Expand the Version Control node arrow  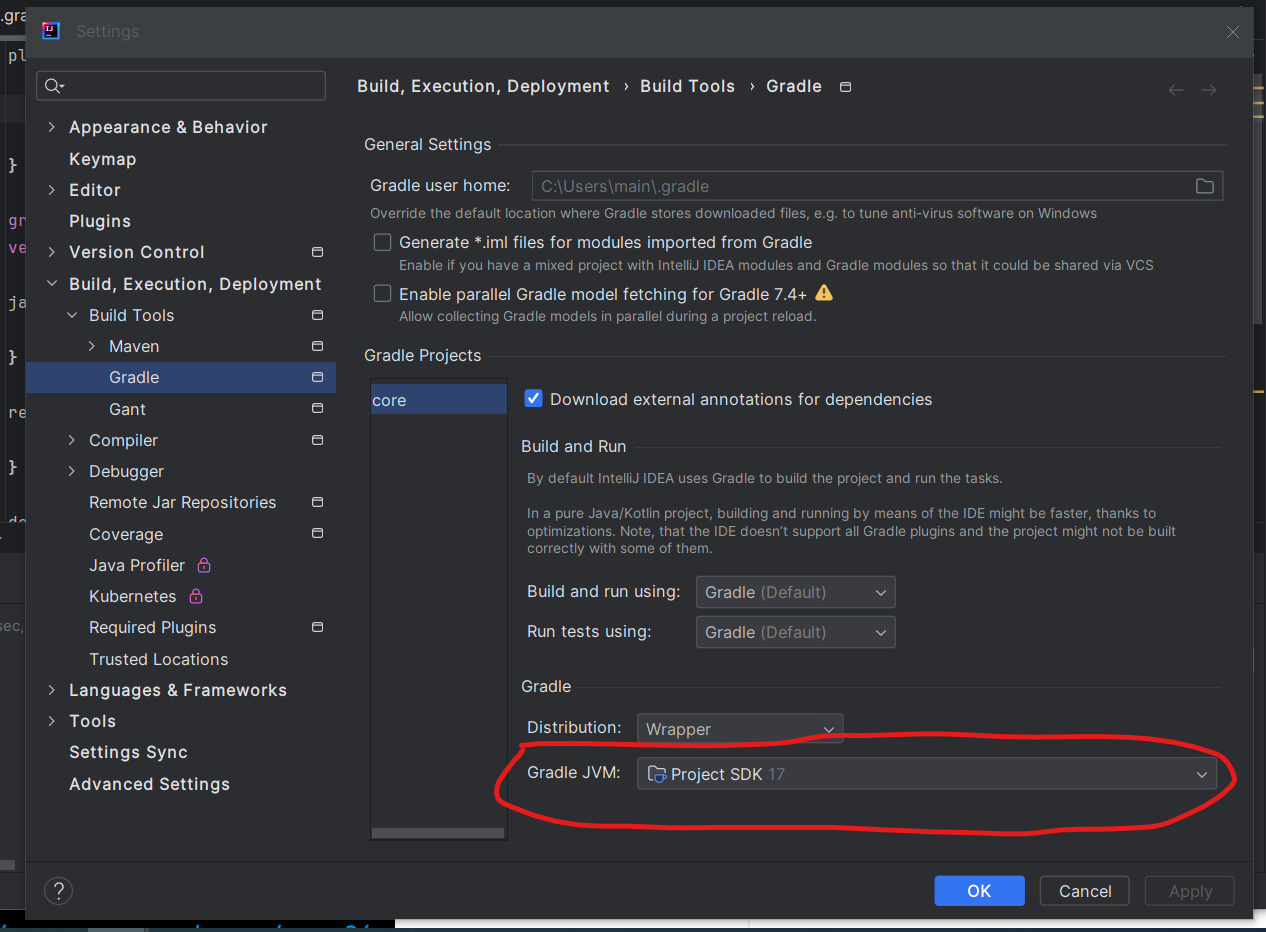(52, 252)
